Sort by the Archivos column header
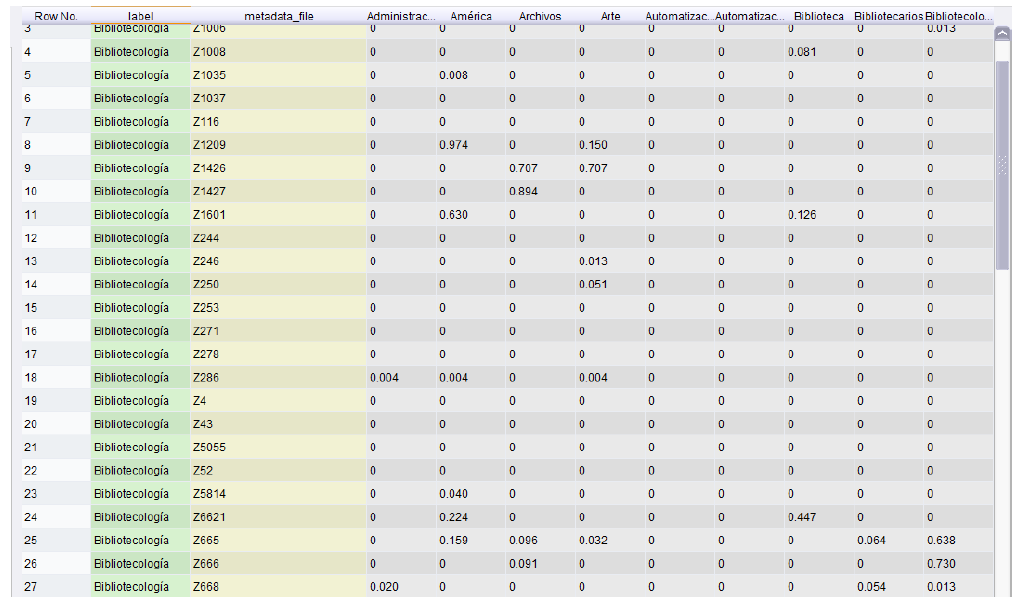Screen dimensions: 1026x602 point(540,17)
